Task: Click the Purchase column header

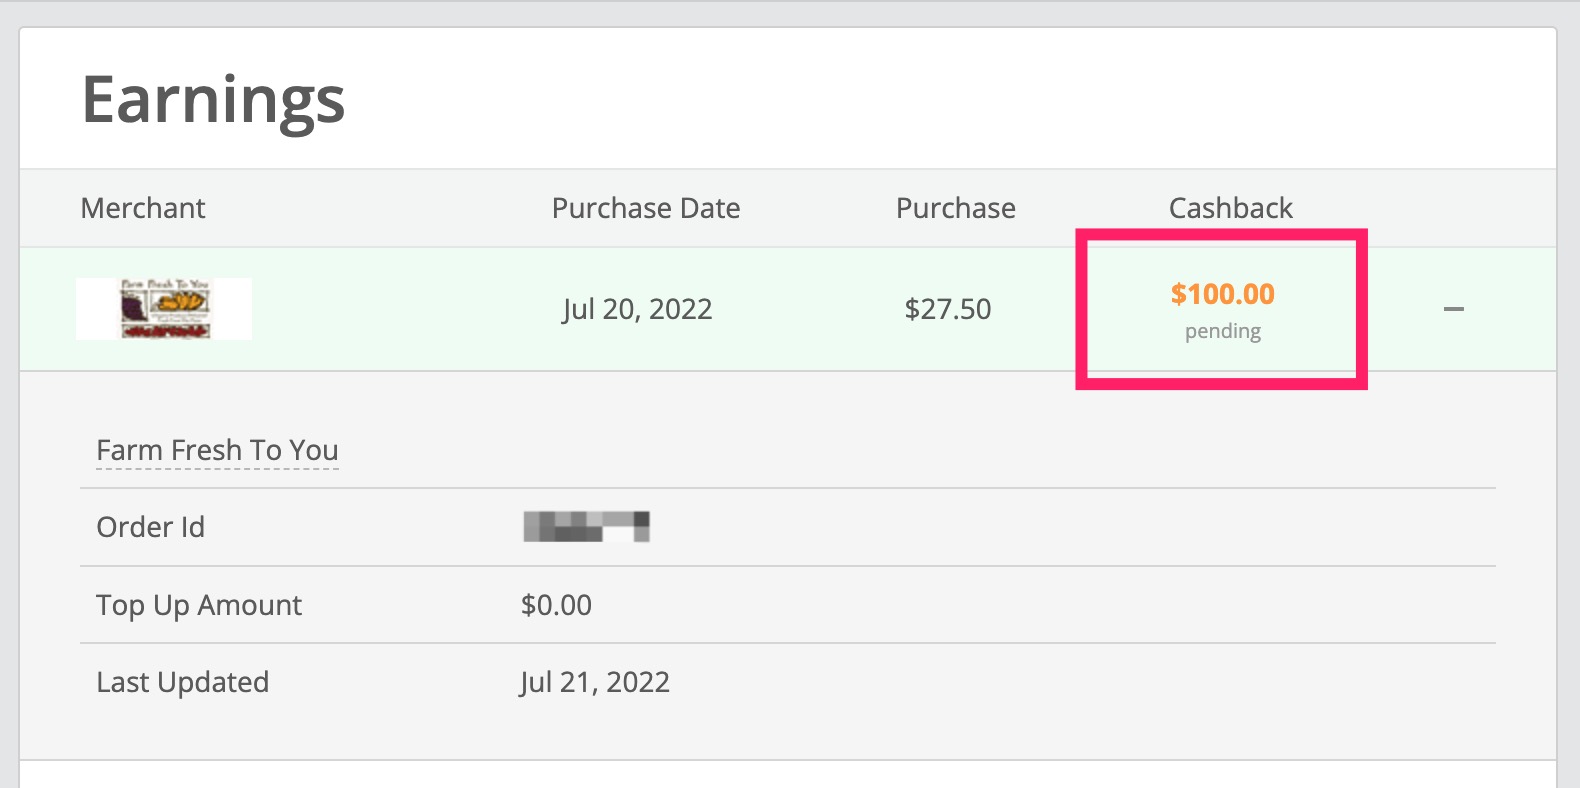Action: (955, 208)
